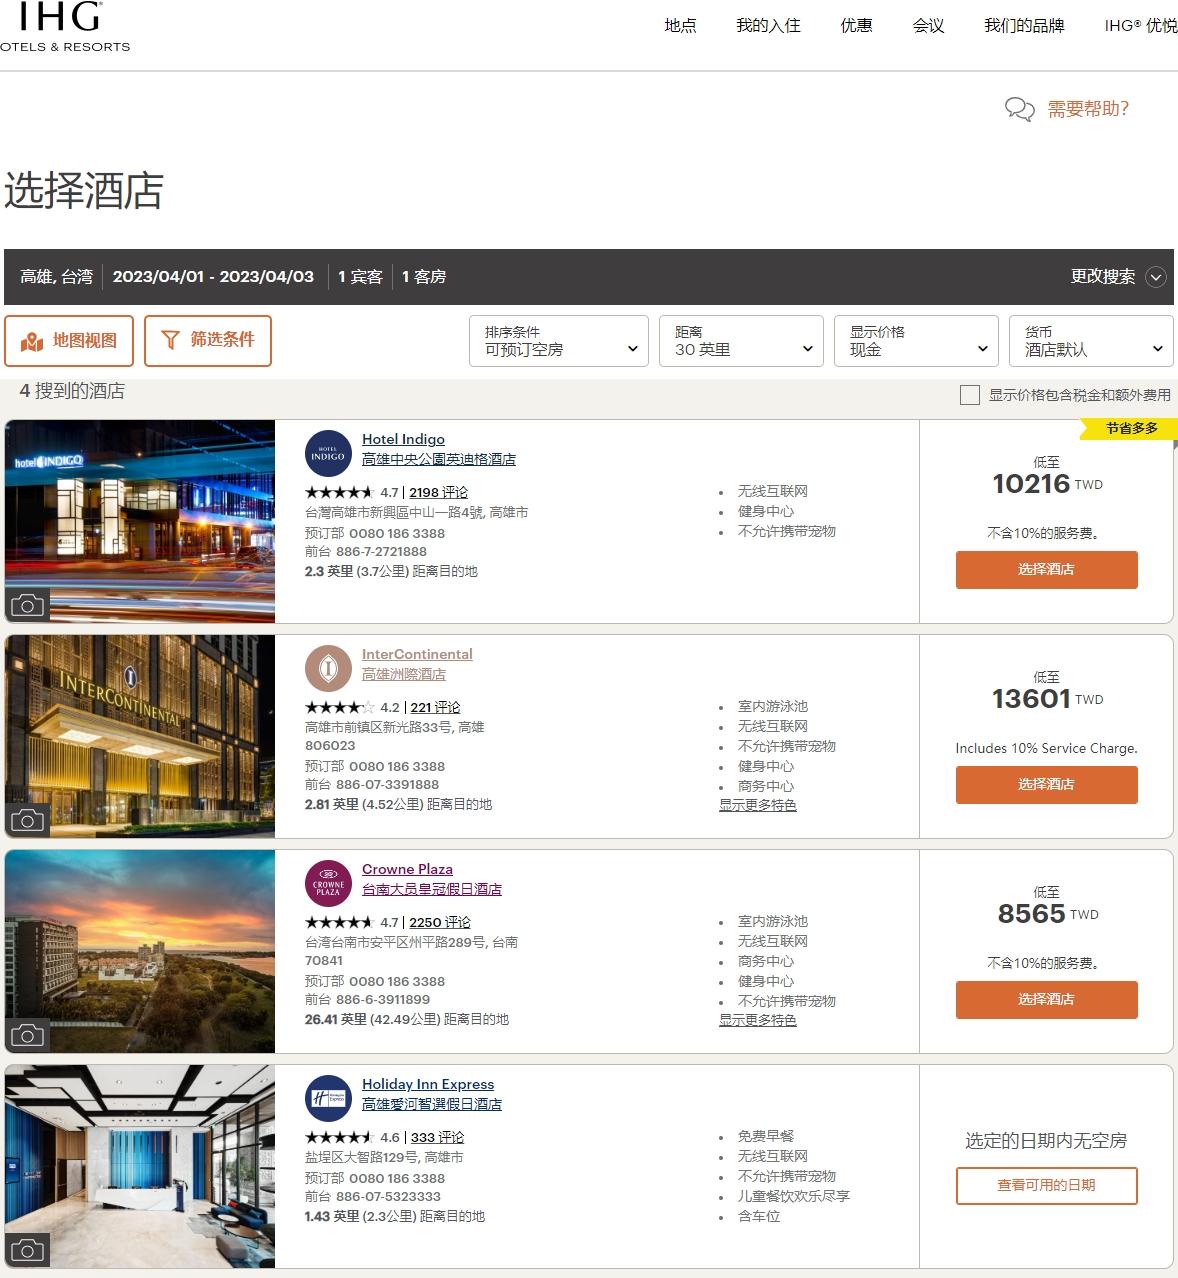Open the InterContinental link

point(417,654)
